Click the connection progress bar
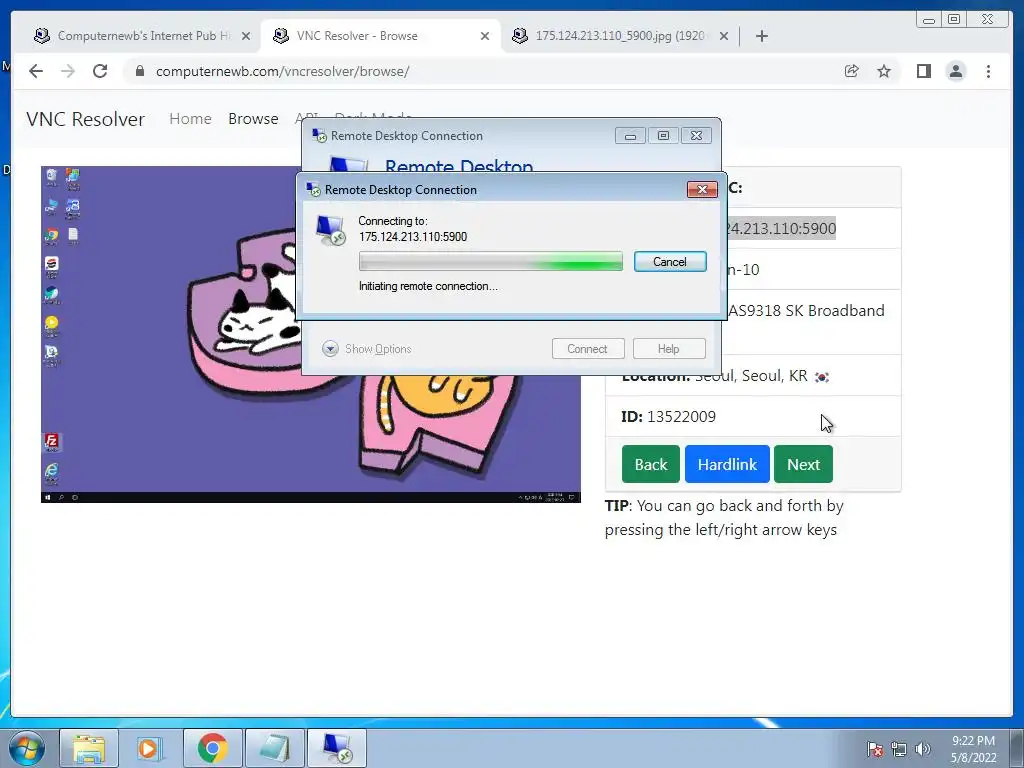 490,262
